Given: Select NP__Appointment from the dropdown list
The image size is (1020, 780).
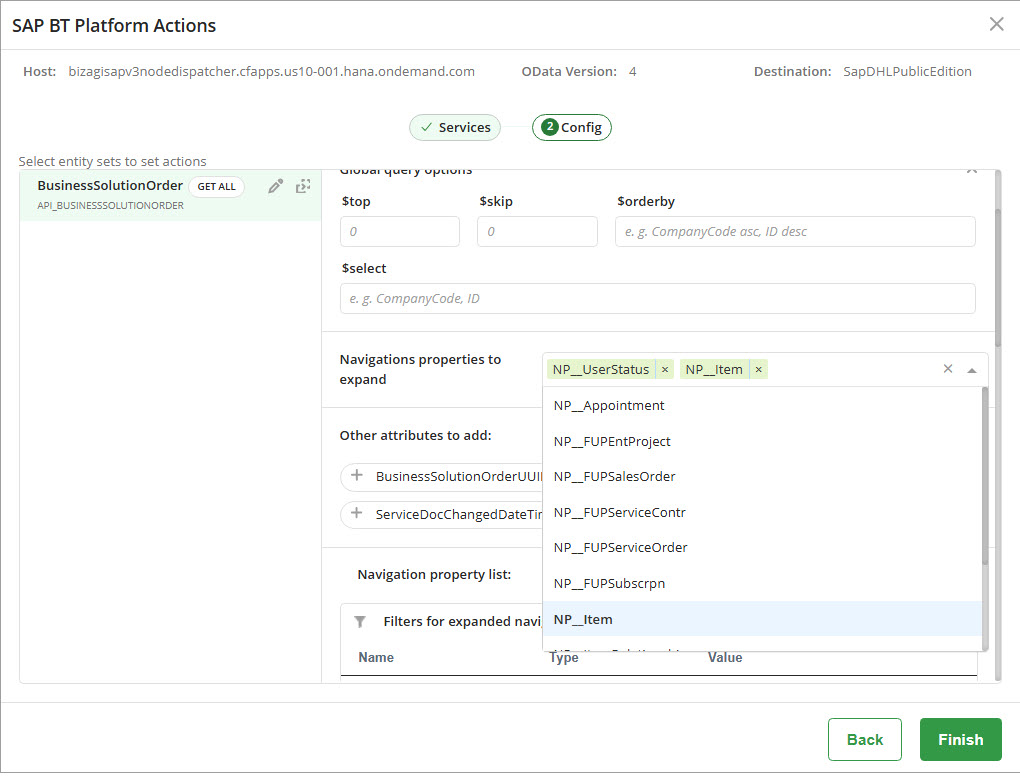Looking at the screenshot, I should point(762,405).
